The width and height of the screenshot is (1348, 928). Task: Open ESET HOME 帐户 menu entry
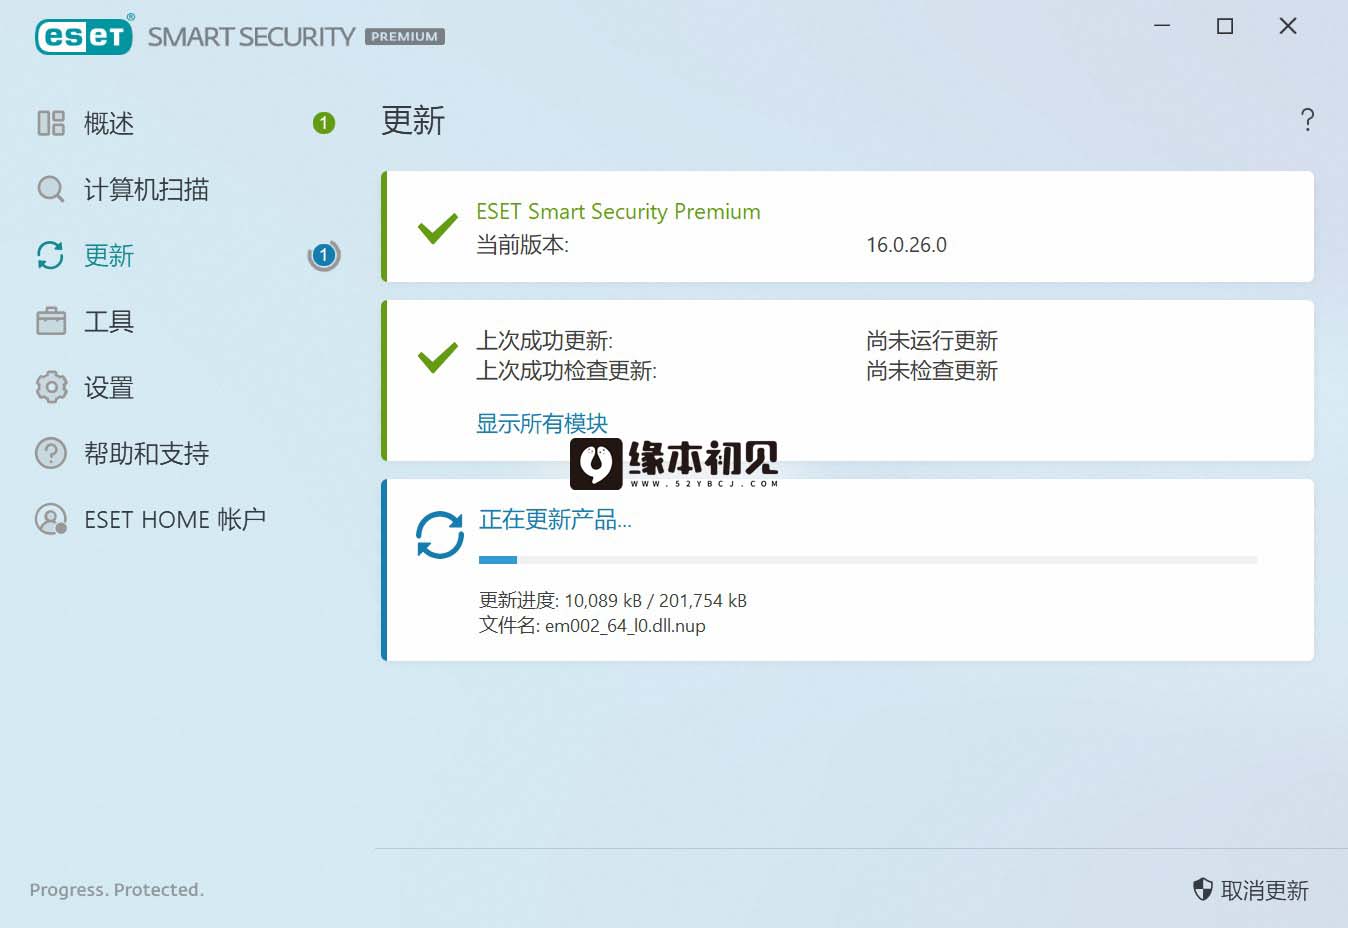click(x=175, y=519)
